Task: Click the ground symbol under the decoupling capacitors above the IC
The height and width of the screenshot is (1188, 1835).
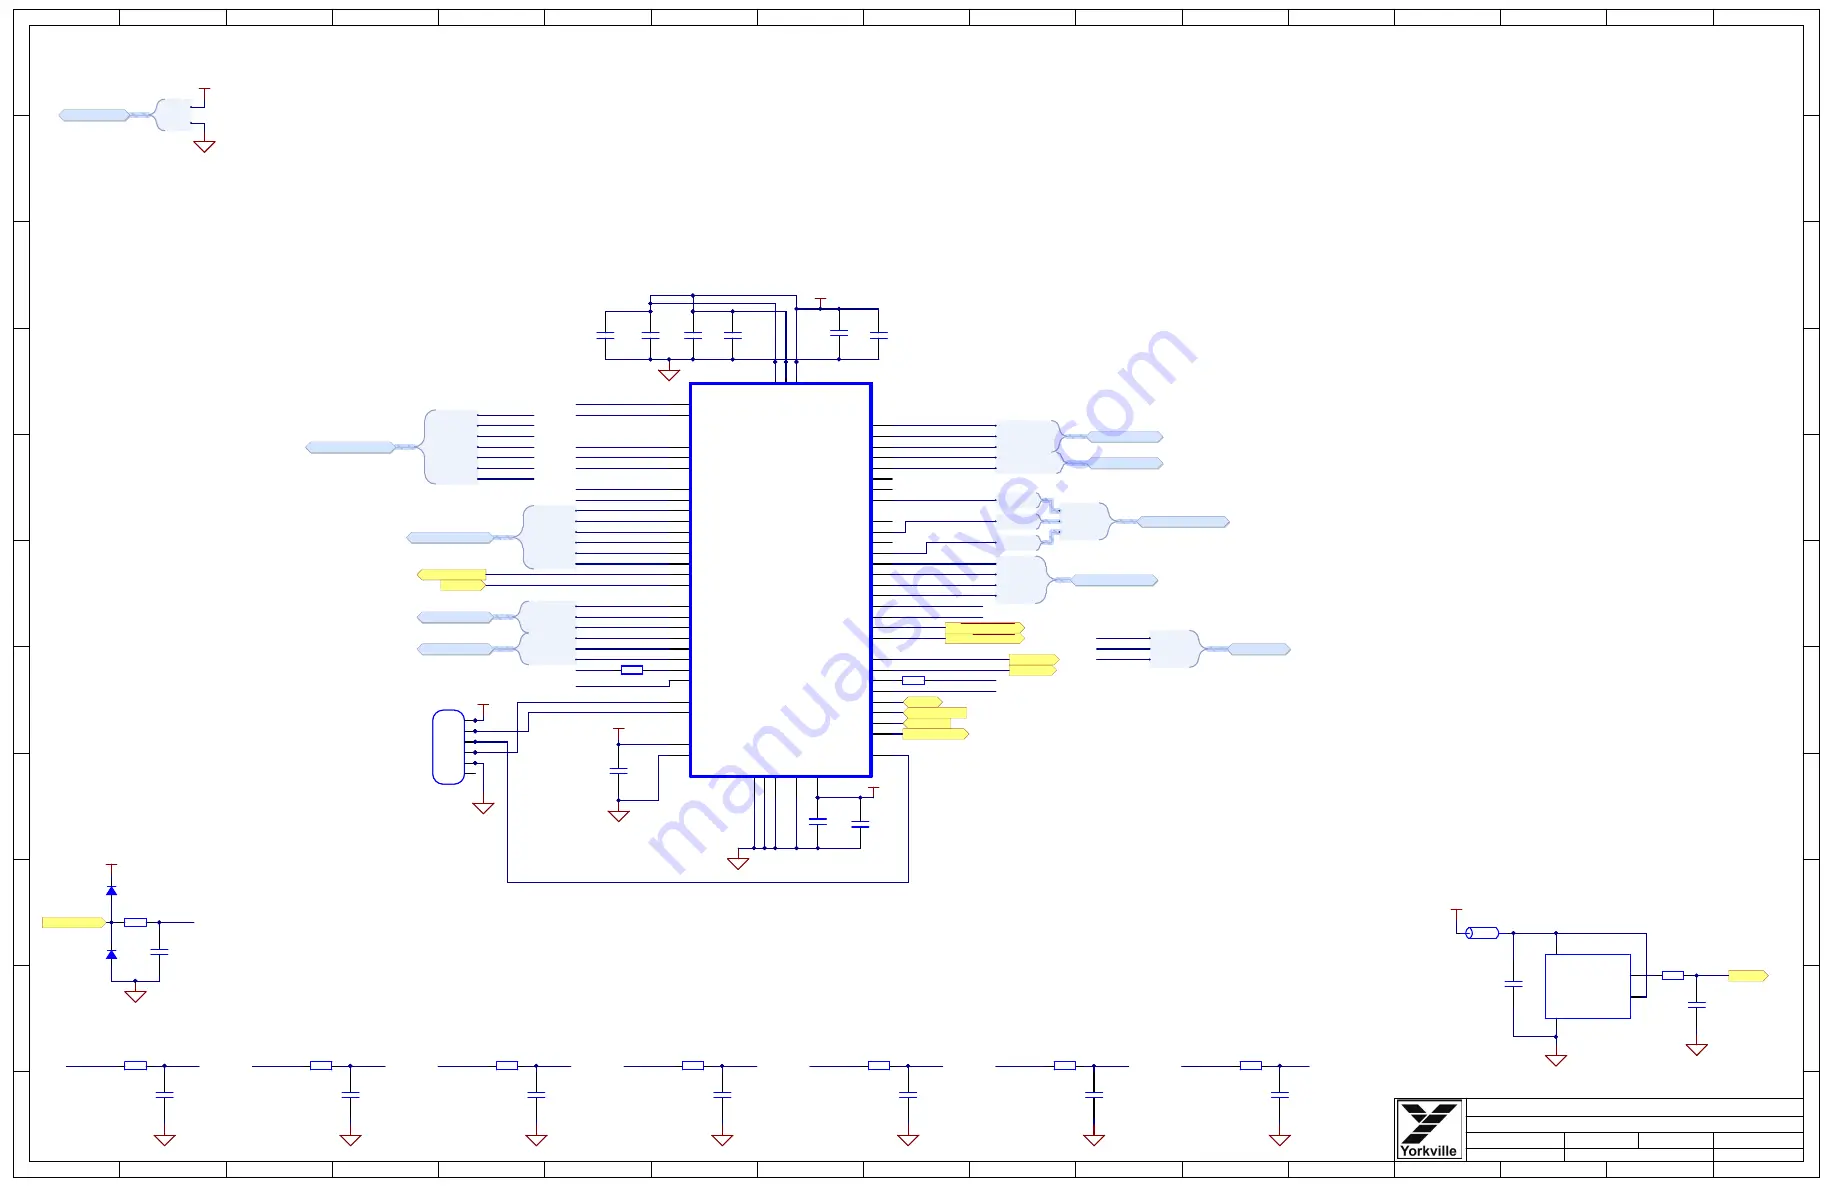Action: 669,375
